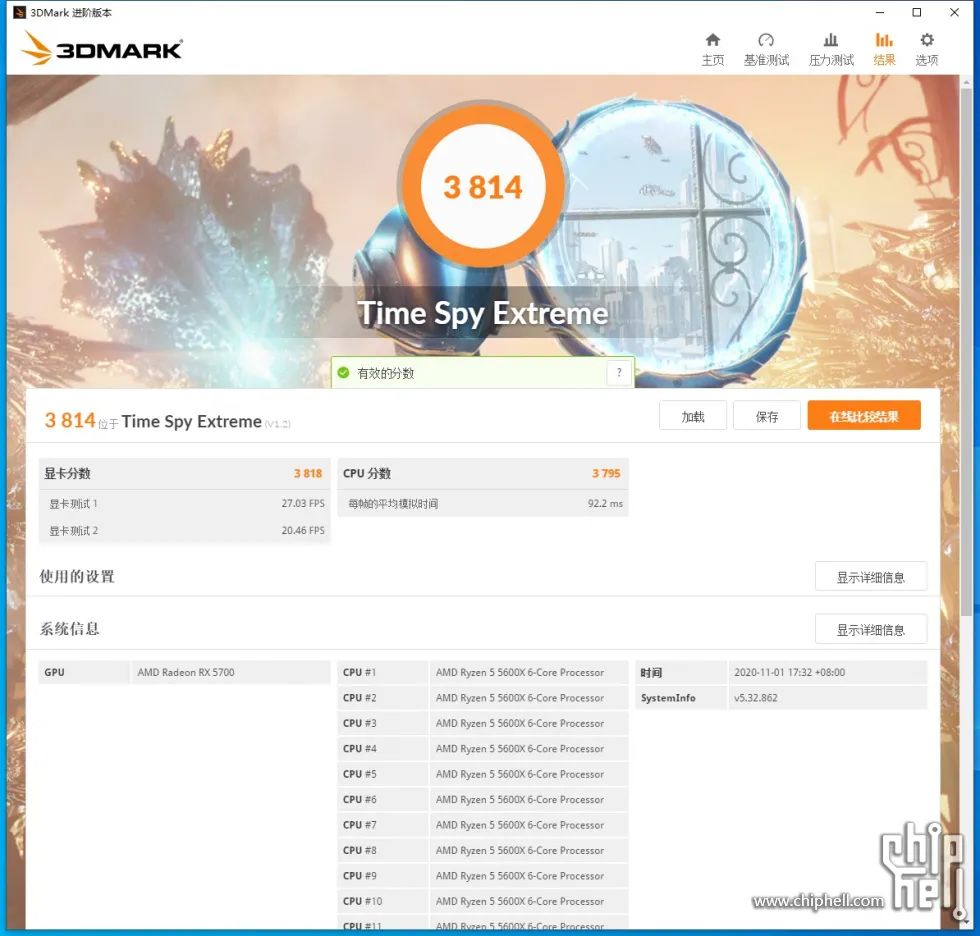Screen dimensions: 980x936
Task: Show details for 使用的设置 section
Action: (871, 577)
